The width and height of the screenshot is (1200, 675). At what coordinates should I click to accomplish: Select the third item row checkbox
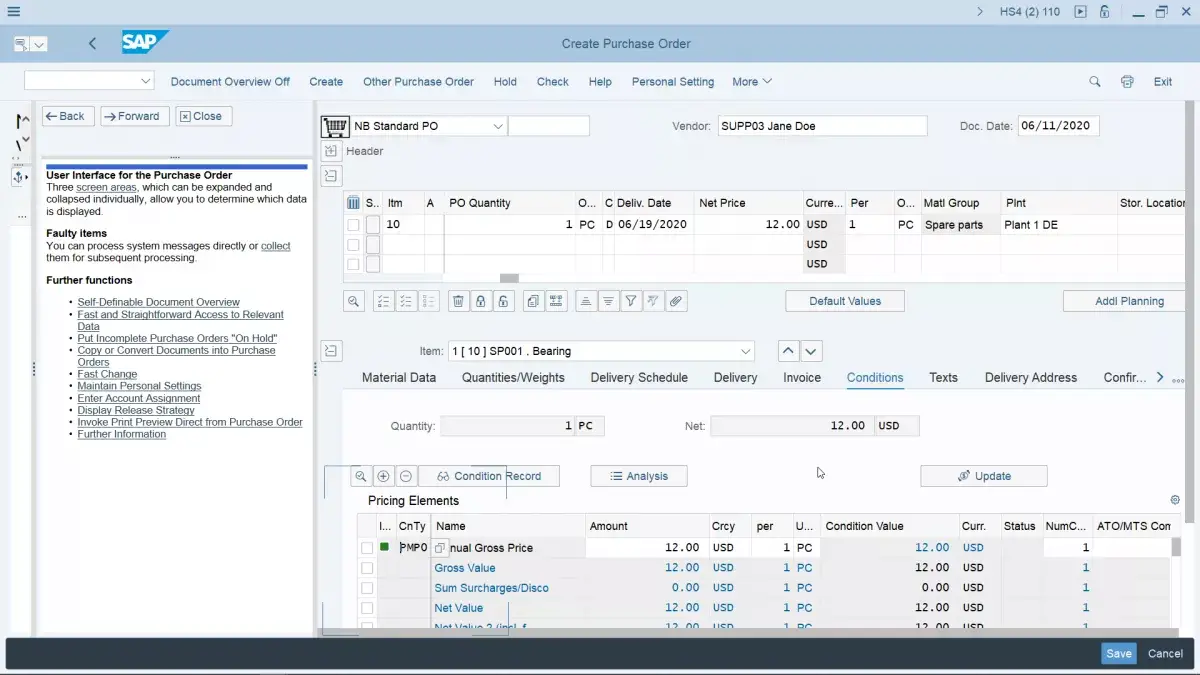click(353, 265)
